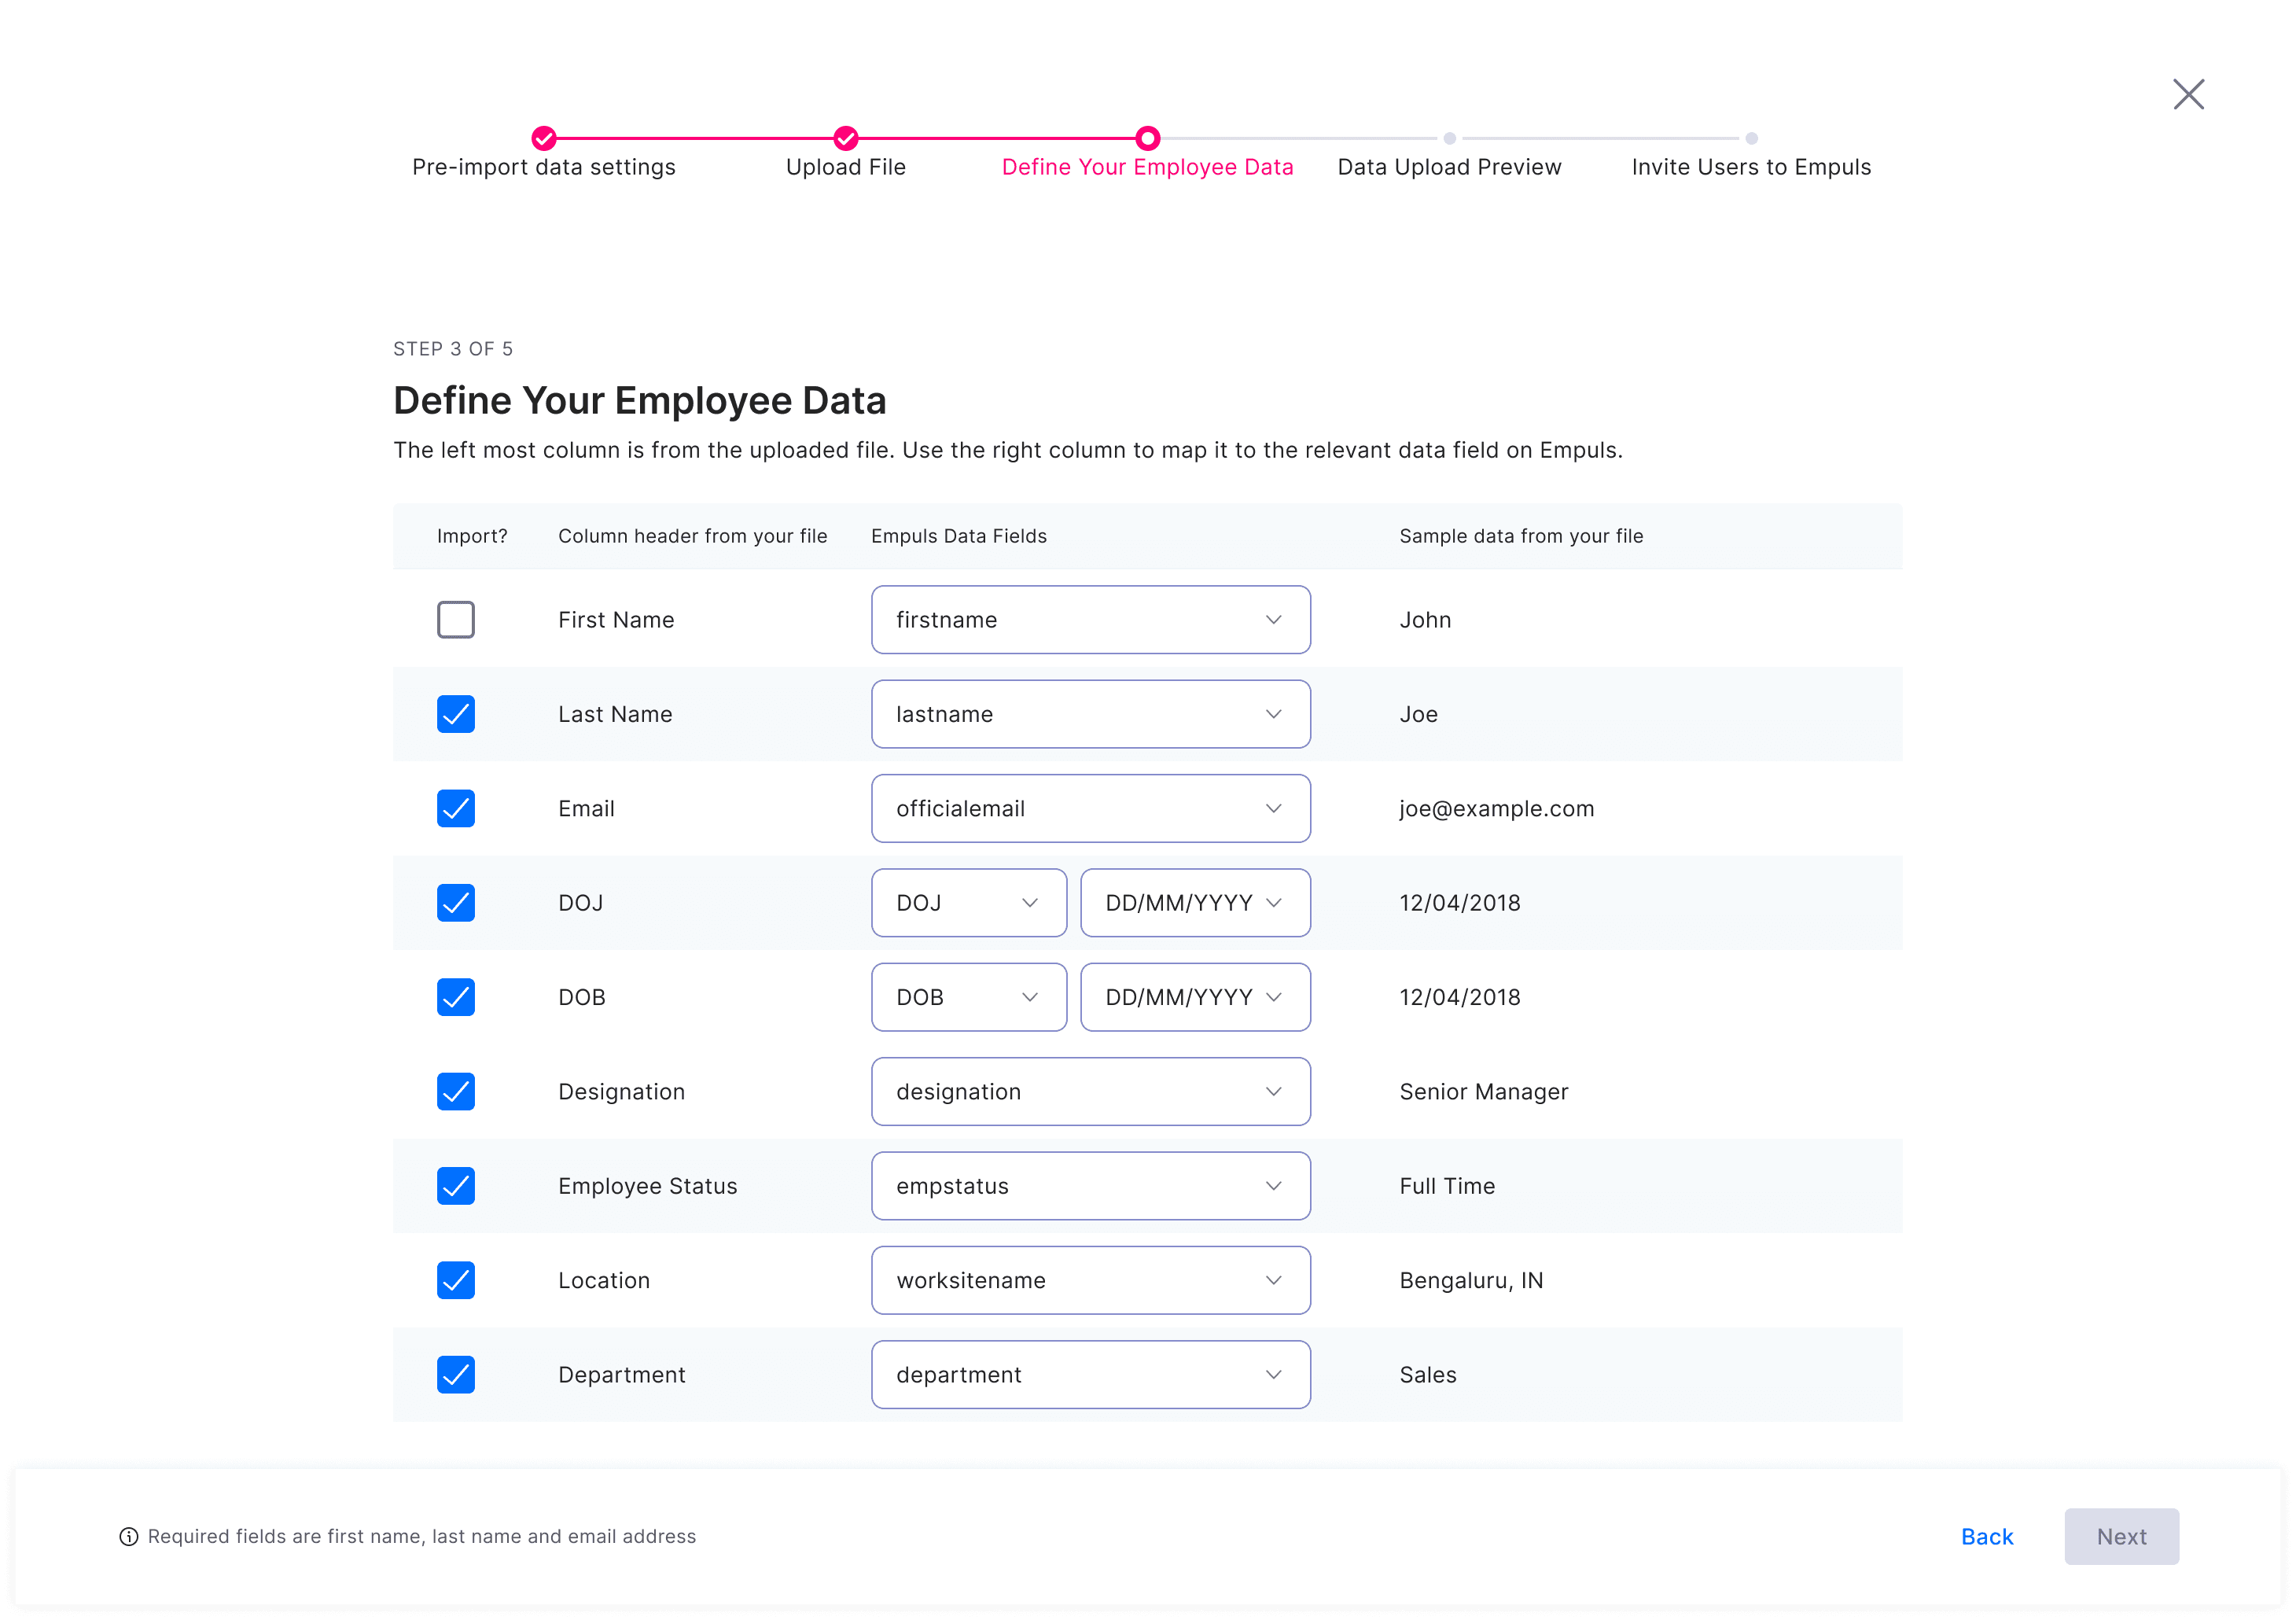Go to the Upload File step label
Screen dimensions: 2296x1620
(846, 167)
